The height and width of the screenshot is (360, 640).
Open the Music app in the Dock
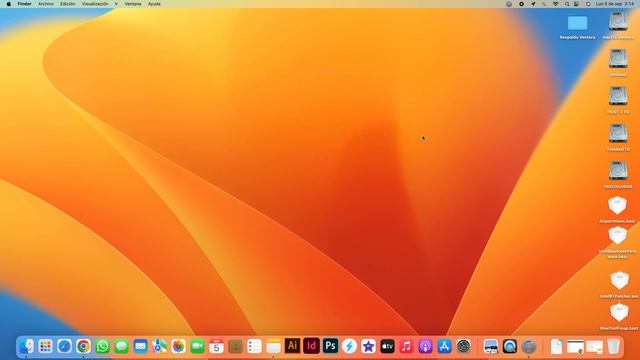click(406, 346)
